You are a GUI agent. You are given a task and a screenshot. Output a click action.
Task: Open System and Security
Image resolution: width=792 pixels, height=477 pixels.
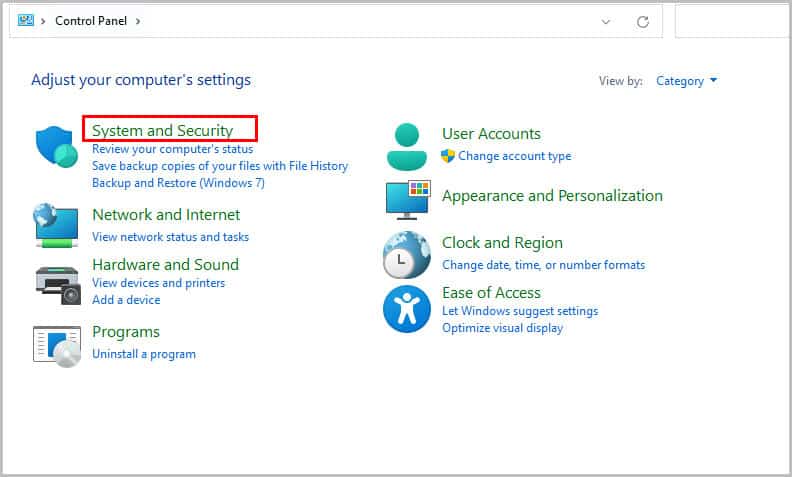(x=163, y=130)
